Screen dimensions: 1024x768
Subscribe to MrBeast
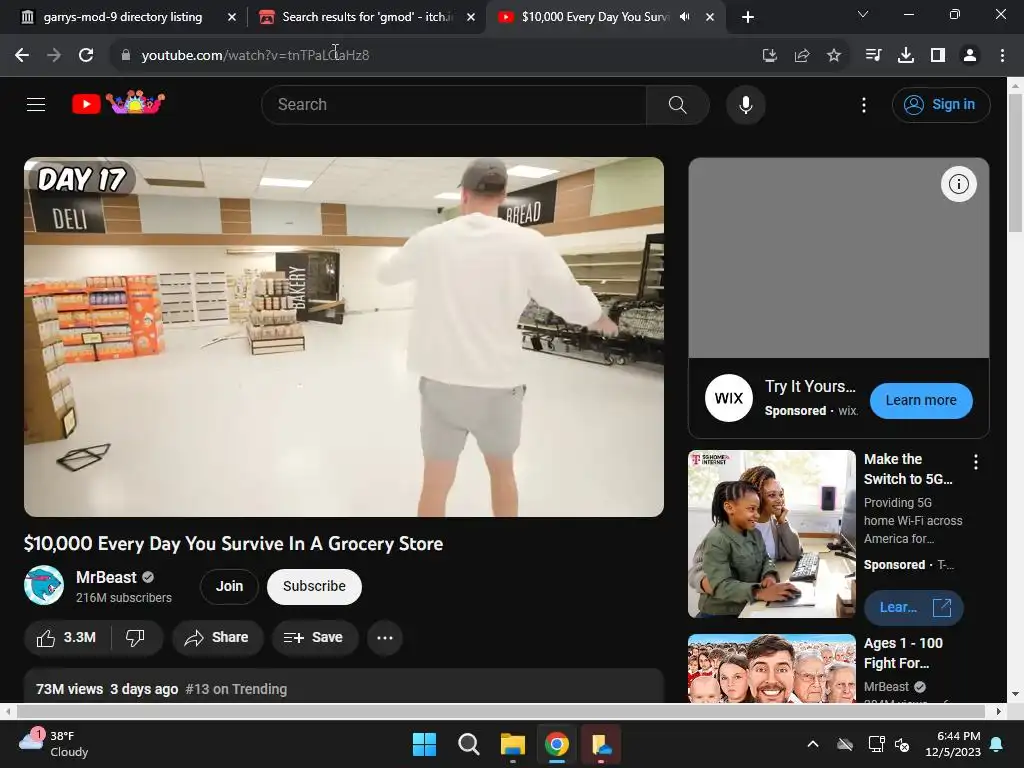point(314,586)
